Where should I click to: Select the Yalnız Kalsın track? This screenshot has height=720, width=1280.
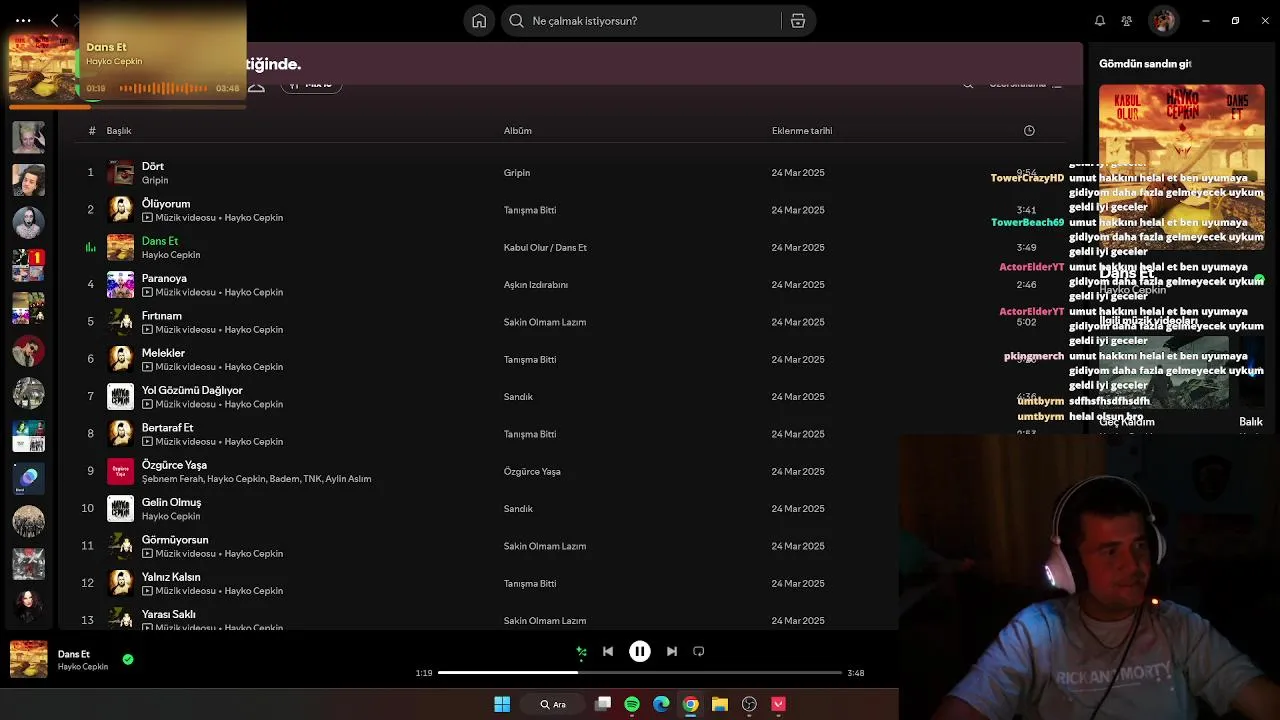tap(171, 577)
